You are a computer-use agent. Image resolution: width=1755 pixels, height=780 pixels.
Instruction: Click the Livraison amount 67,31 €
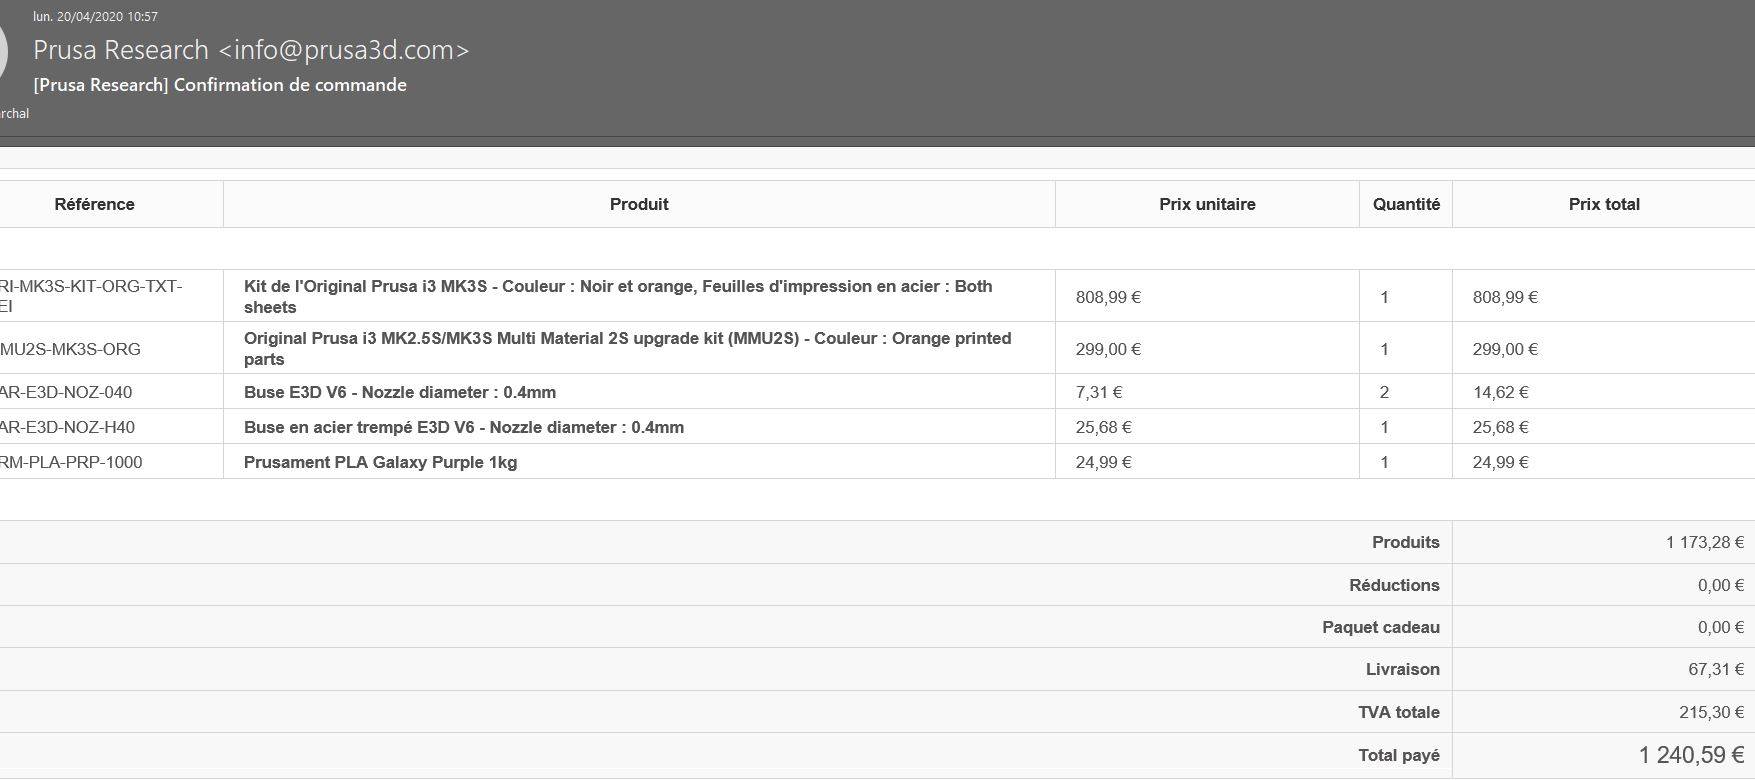coord(1716,669)
